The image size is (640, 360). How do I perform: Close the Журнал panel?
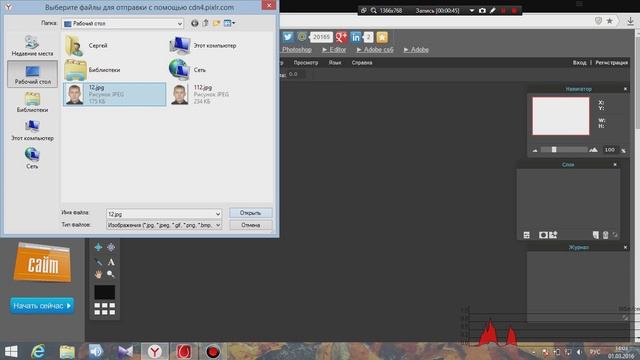(625, 247)
